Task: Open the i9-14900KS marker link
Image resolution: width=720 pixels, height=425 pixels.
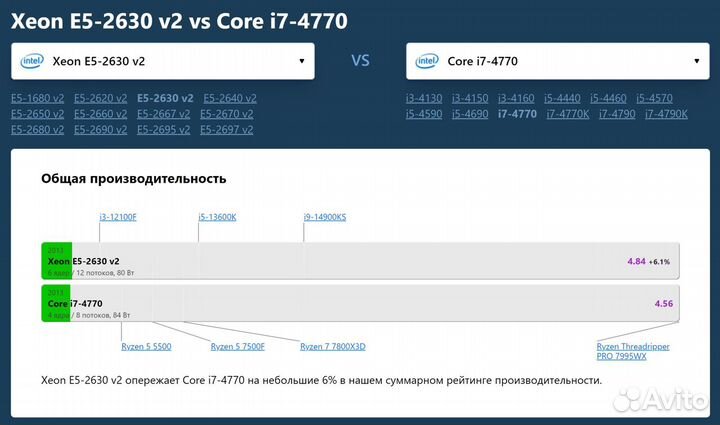Action: click(325, 217)
